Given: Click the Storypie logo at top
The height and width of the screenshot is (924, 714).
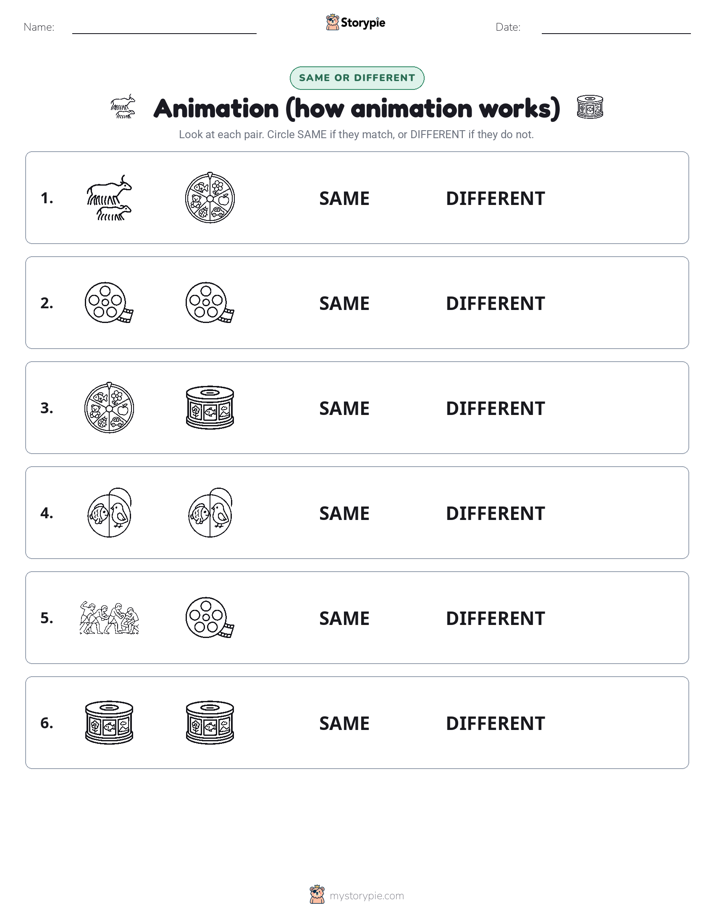Looking at the screenshot, I should coord(356,23).
